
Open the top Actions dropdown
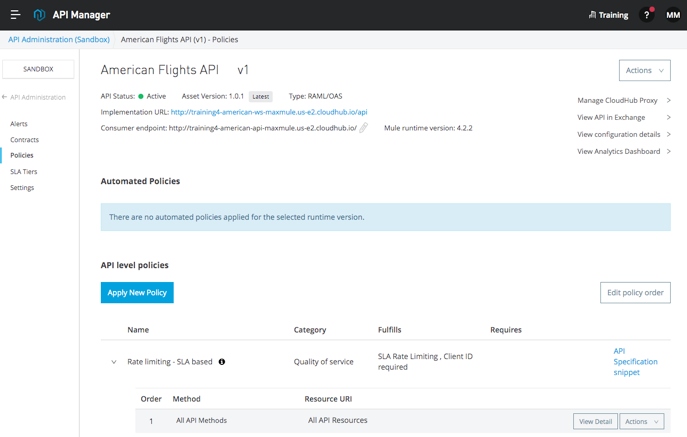645,70
